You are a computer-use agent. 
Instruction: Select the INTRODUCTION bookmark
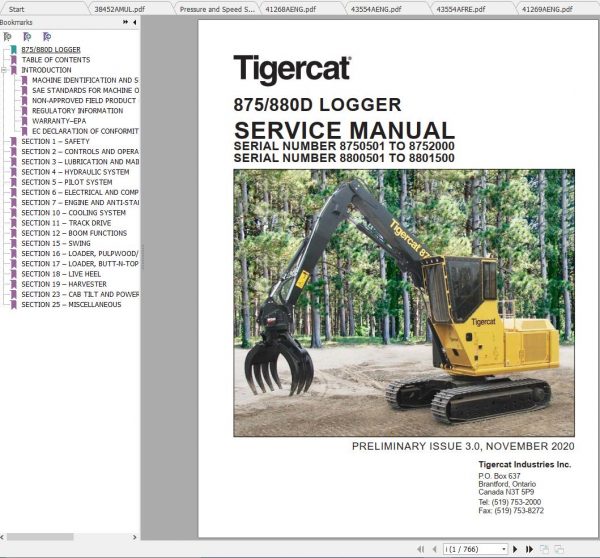pos(46,70)
